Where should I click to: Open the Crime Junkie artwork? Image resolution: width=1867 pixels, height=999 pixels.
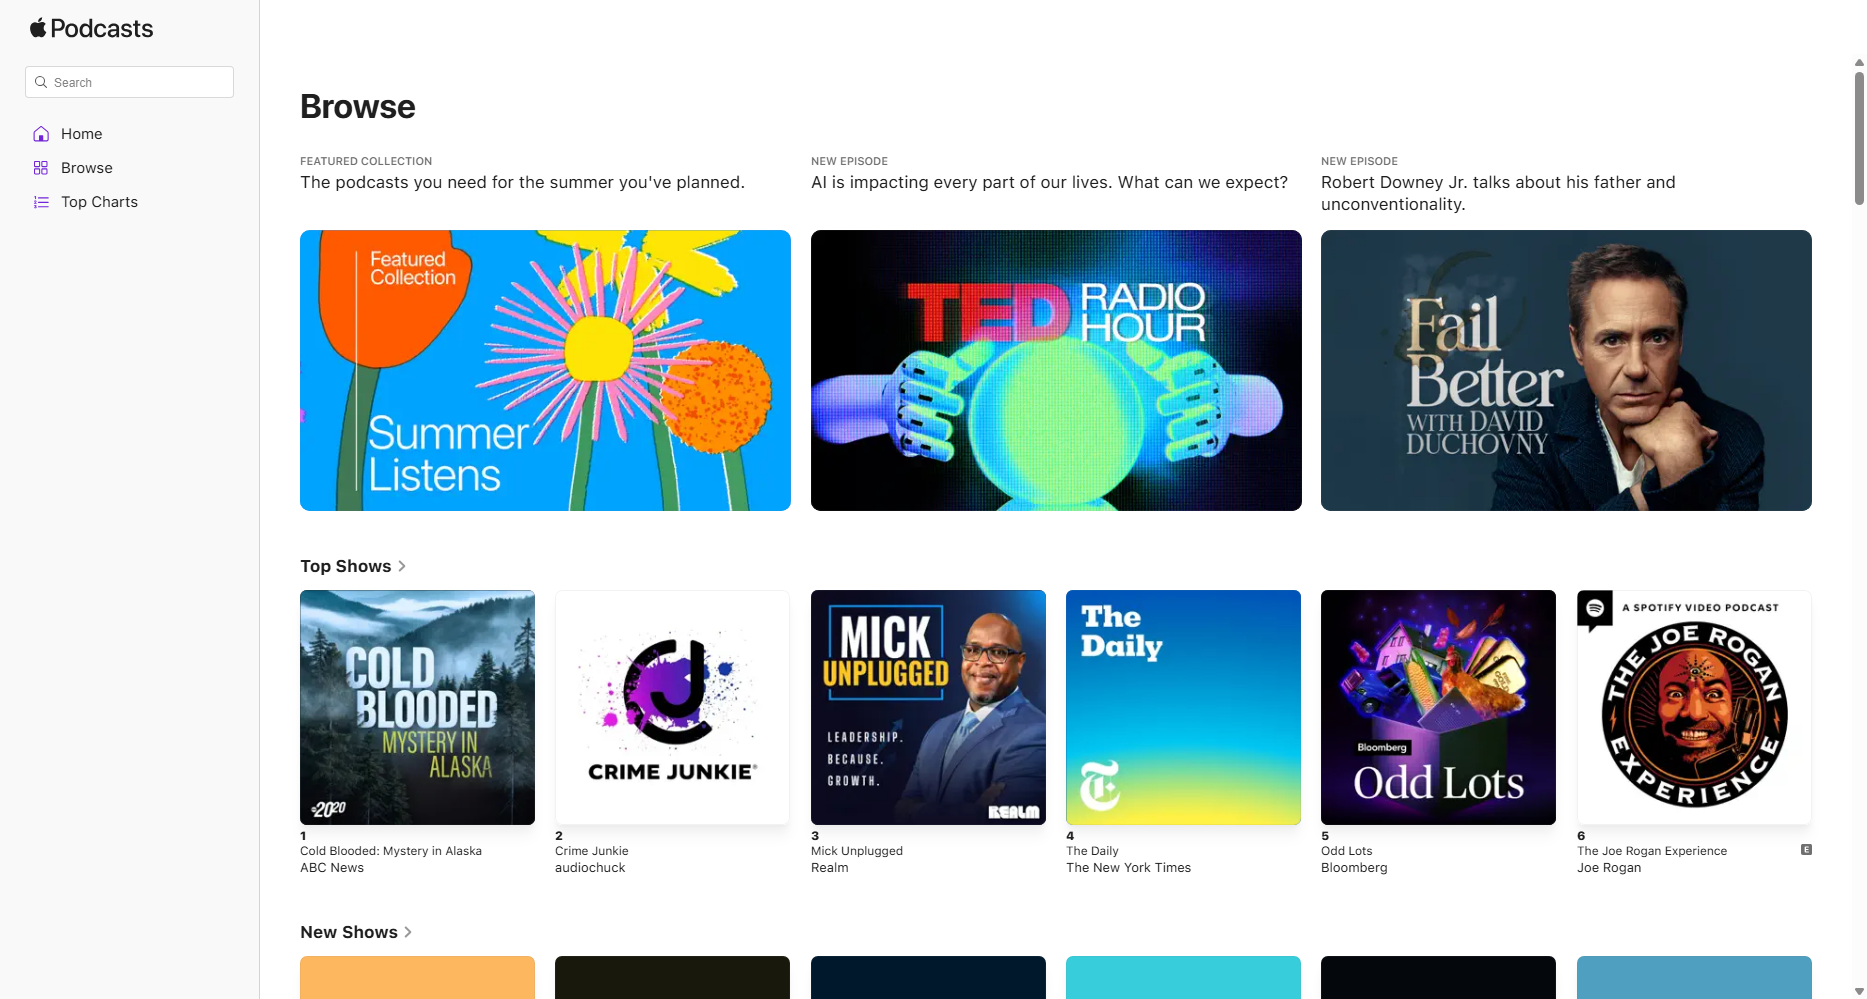(672, 707)
